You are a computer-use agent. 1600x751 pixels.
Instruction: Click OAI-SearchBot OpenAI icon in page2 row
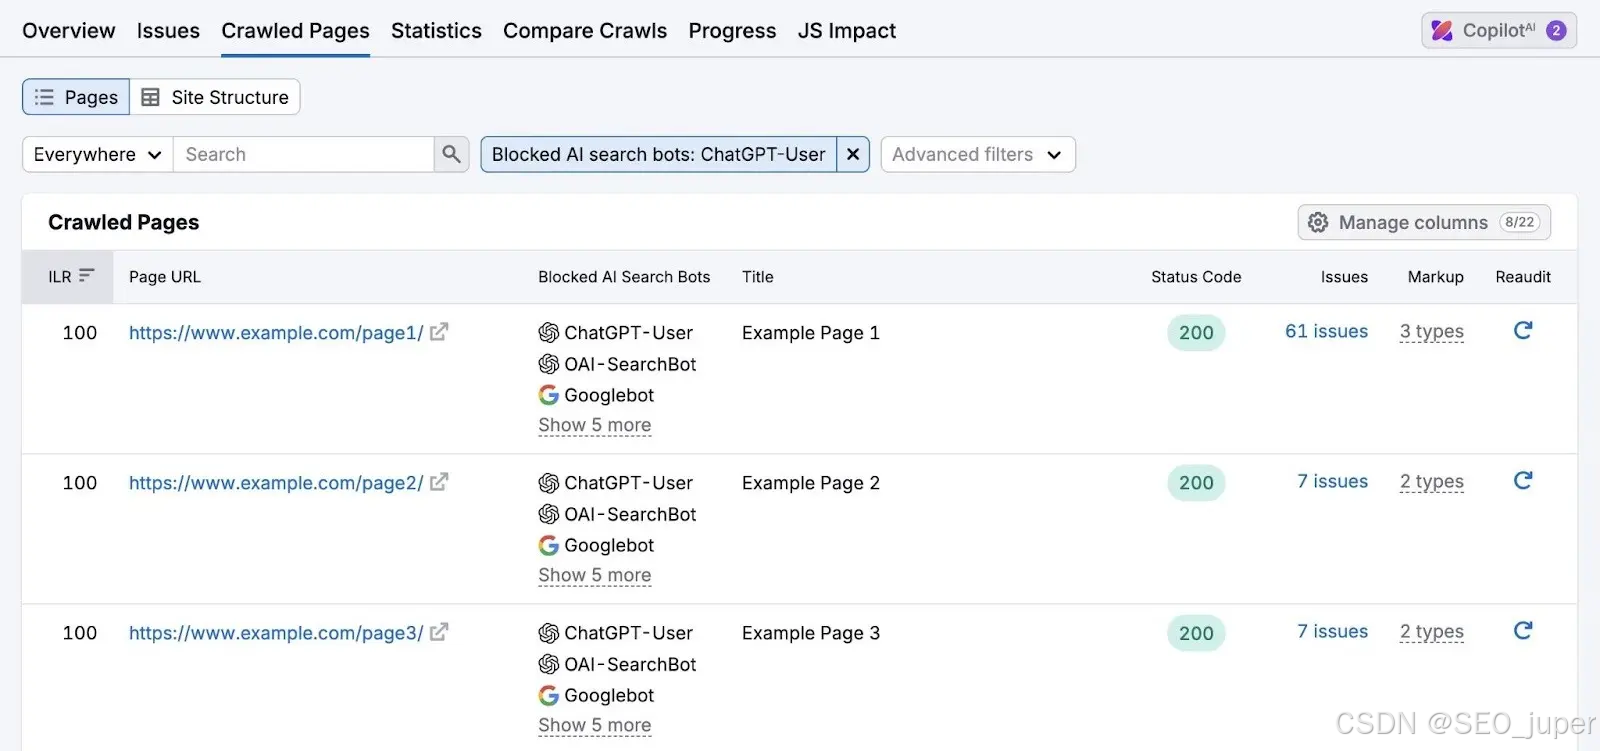549,514
